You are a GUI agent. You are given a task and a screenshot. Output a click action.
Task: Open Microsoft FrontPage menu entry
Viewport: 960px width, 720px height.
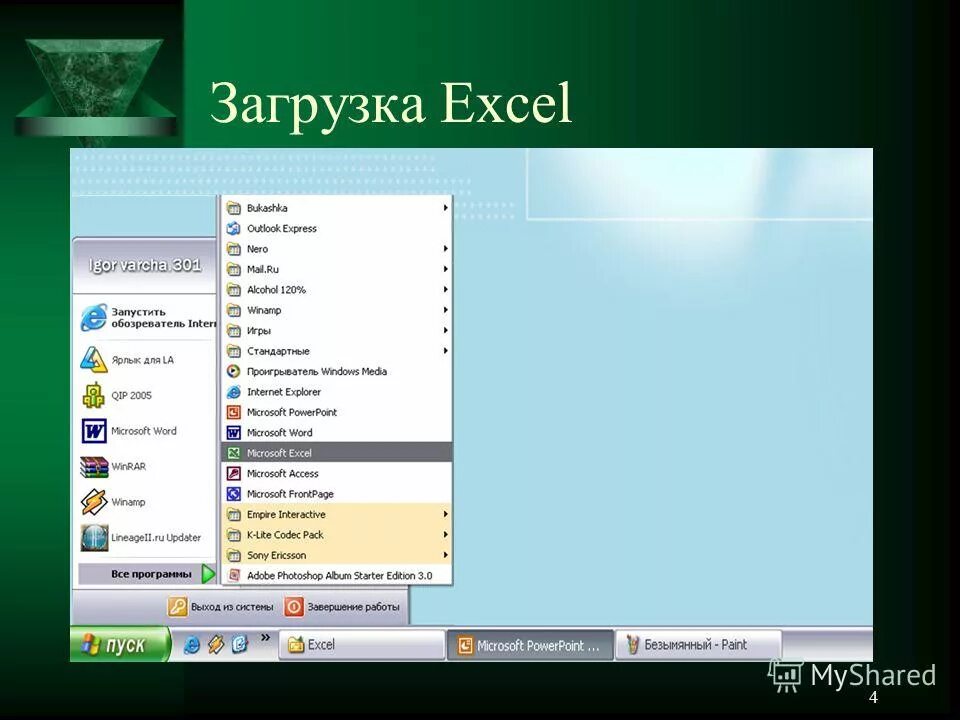click(x=337, y=494)
